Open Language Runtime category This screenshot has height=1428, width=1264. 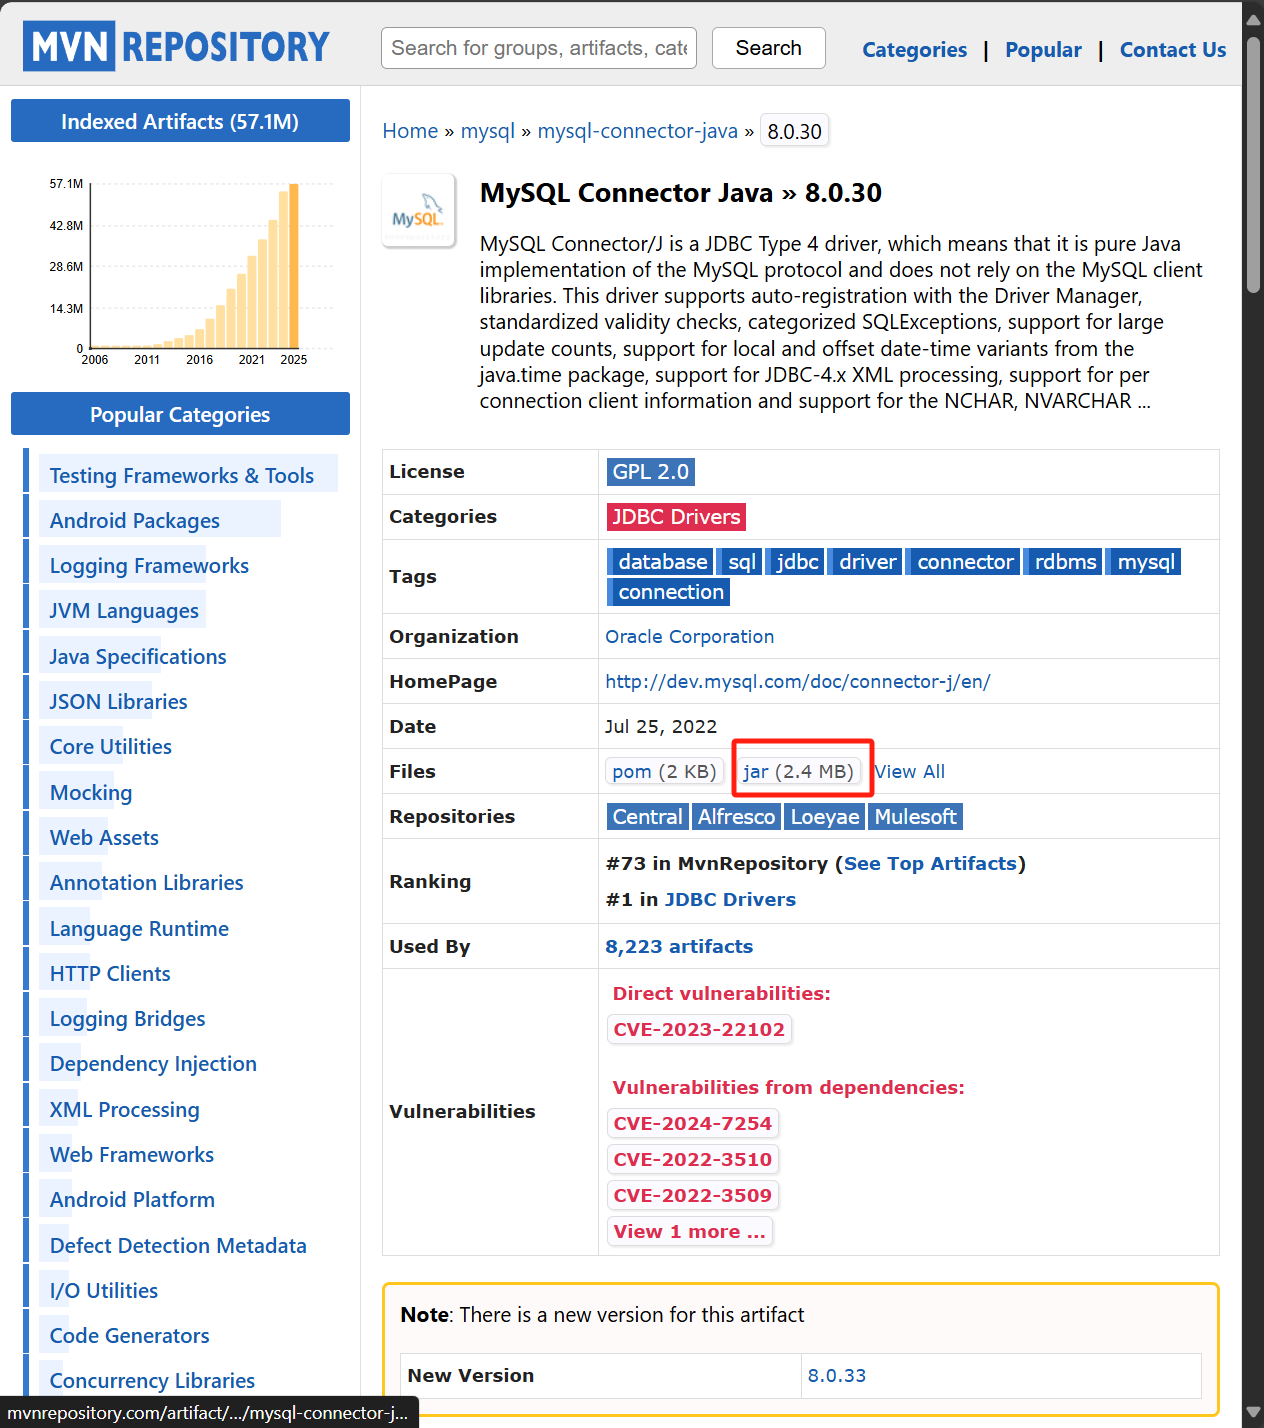(139, 929)
